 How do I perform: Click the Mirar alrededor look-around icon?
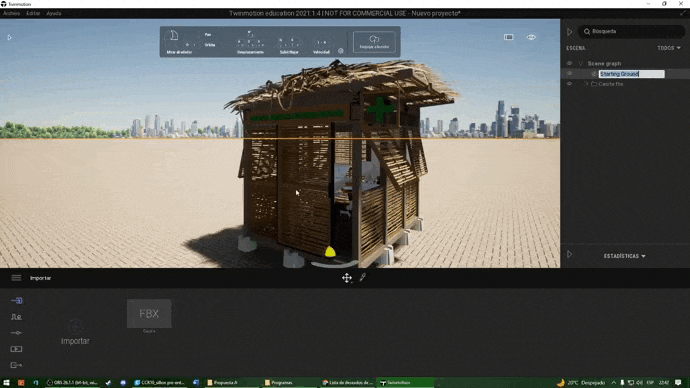[x=174, y=36]
